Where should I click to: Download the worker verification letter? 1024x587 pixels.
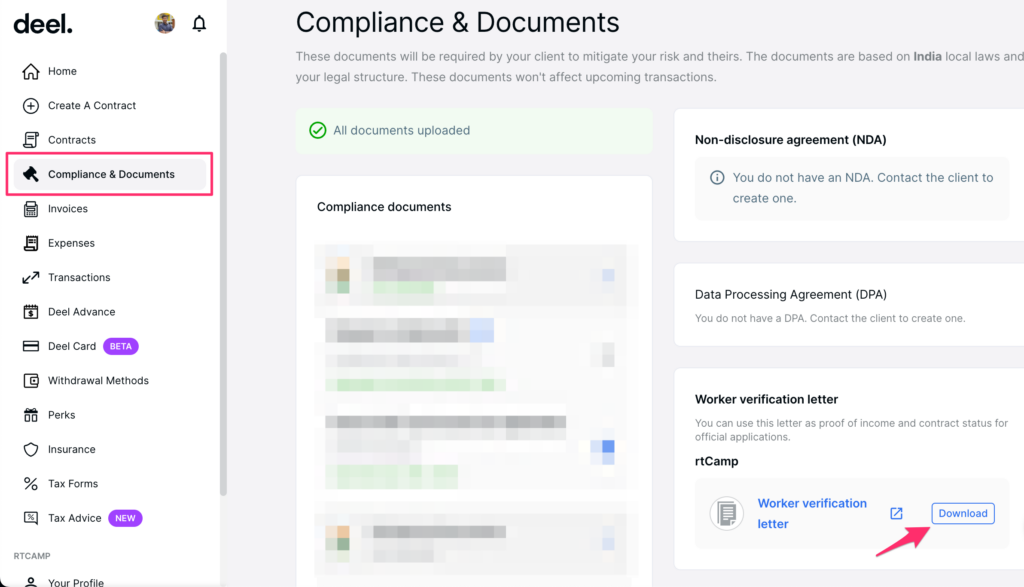[x=963, y=513]
